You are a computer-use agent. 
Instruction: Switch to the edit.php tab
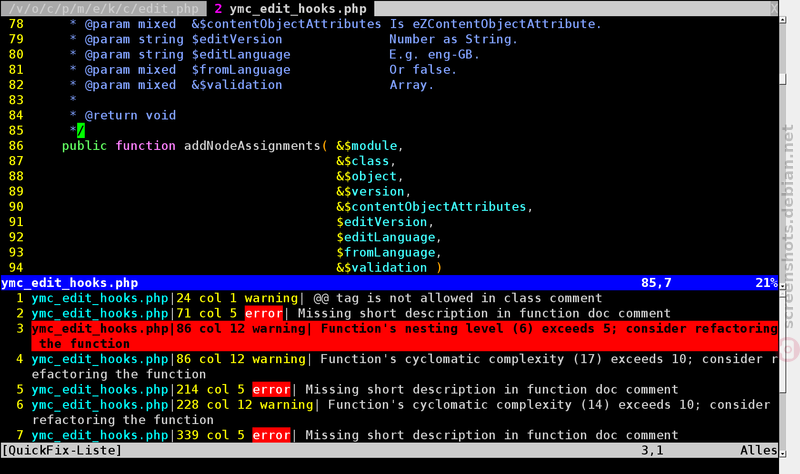pyautogui.click(x=104, y=8)
